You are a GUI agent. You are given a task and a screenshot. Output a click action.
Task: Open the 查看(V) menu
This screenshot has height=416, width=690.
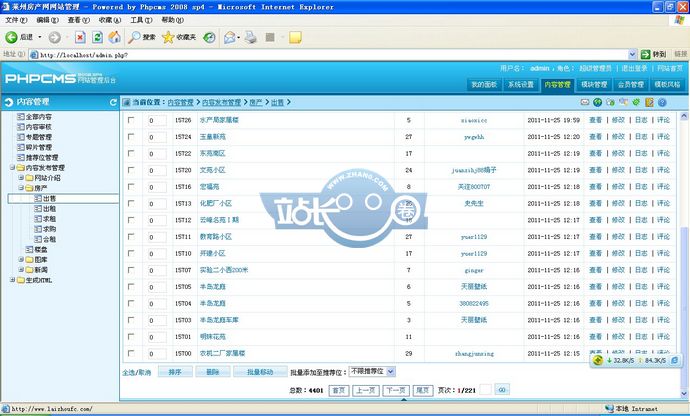[78, 20]
